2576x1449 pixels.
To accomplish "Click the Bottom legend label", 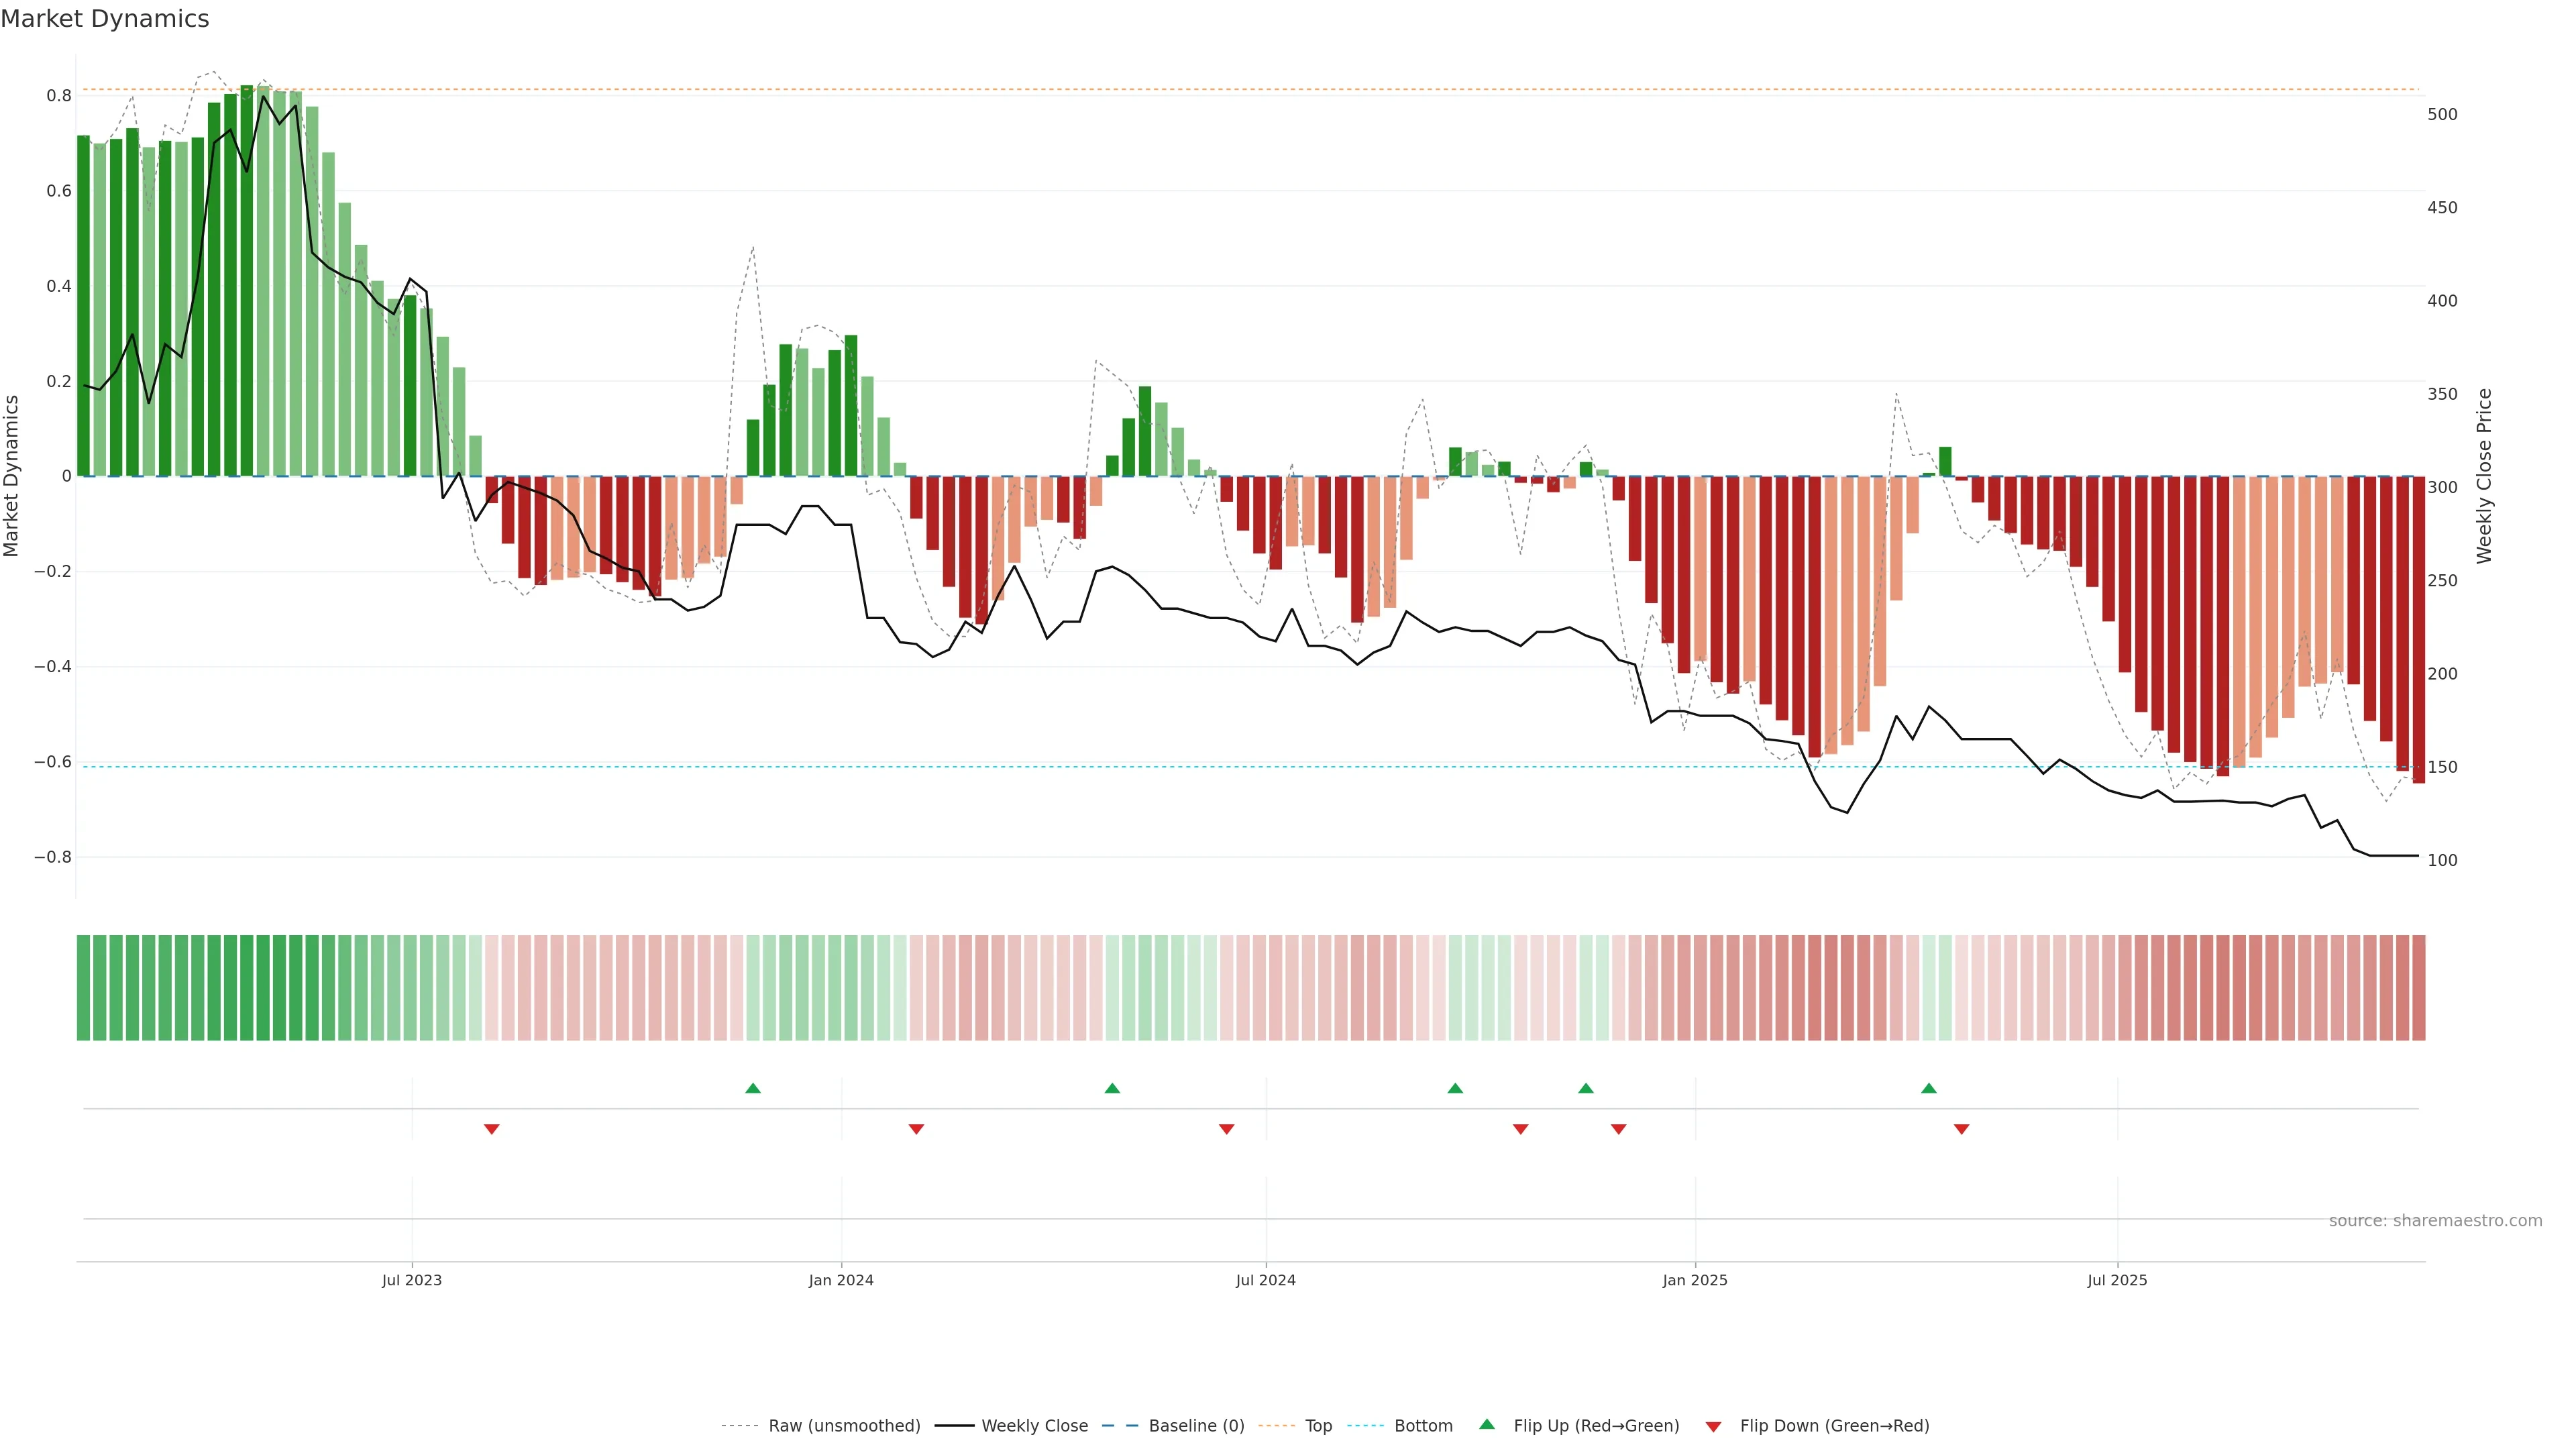I will pos(1423,1426).
